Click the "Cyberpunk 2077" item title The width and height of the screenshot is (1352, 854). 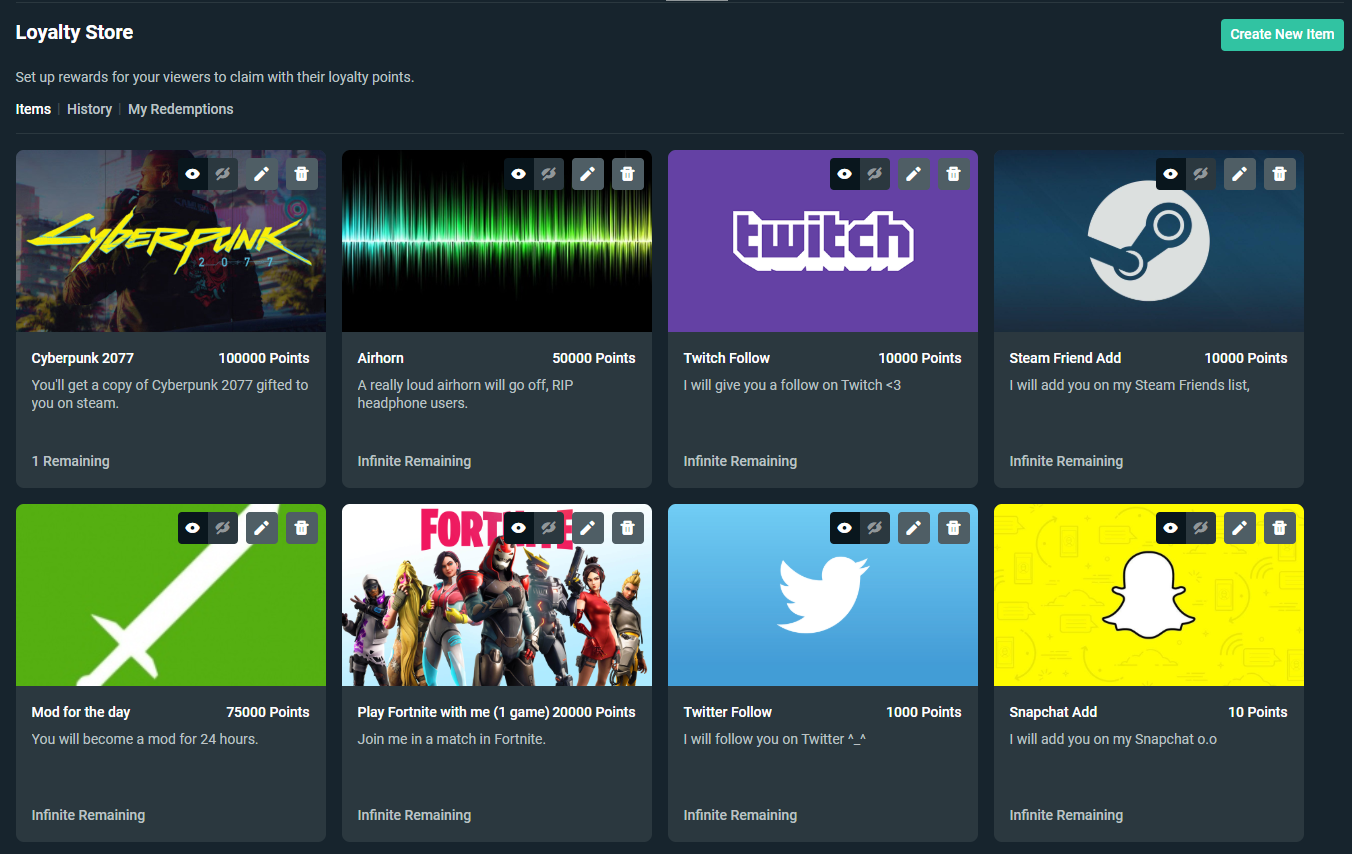[83, 358]
